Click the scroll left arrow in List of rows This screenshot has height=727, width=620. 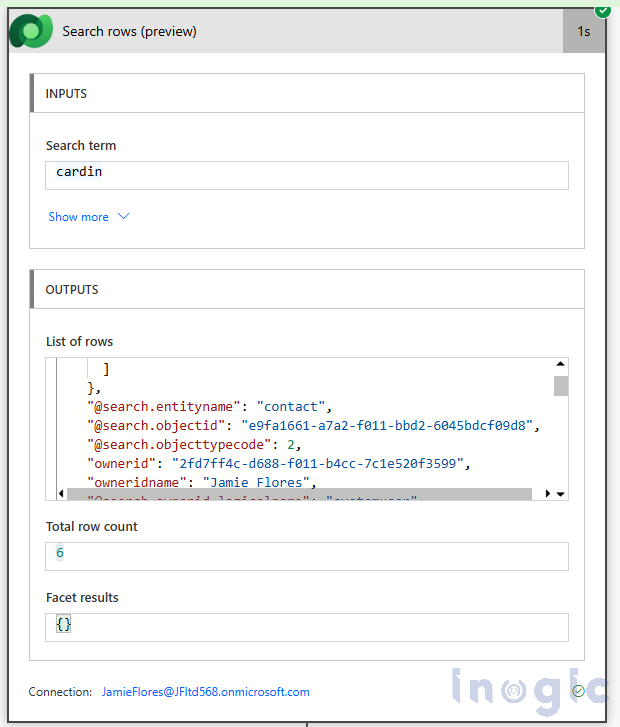point(61,493)
